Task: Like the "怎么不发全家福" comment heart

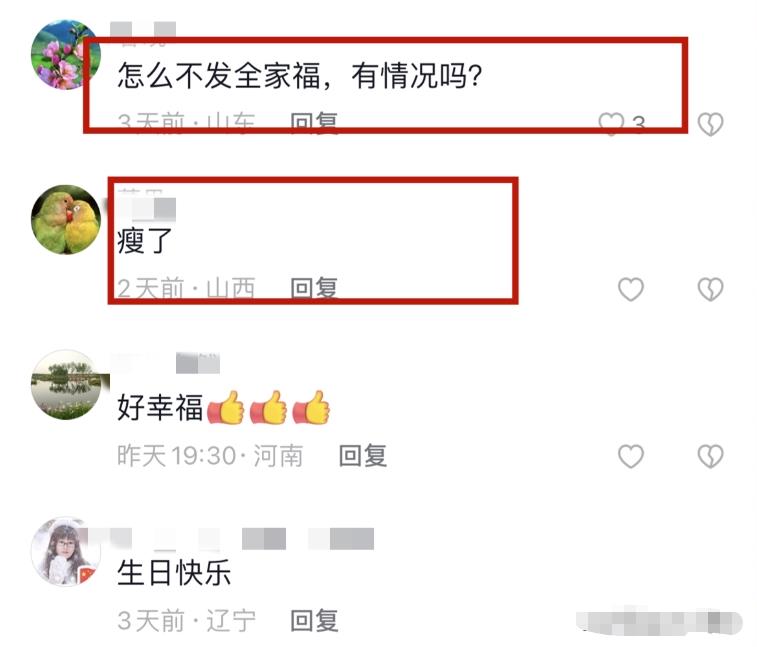Action: (x=611, y=124)
